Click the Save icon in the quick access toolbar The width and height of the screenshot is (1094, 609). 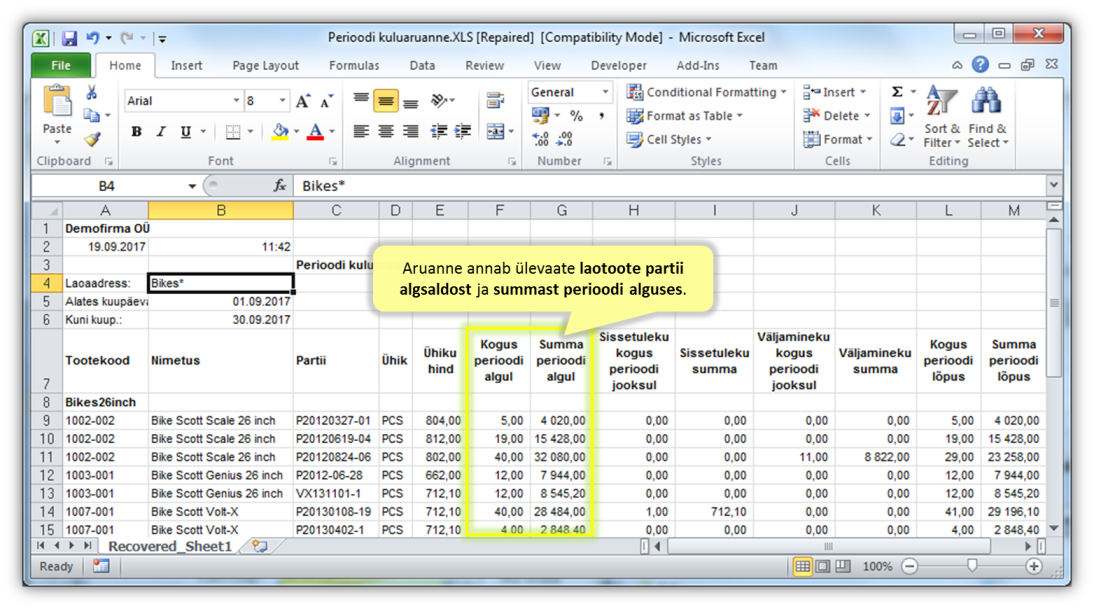click(69, 38)
